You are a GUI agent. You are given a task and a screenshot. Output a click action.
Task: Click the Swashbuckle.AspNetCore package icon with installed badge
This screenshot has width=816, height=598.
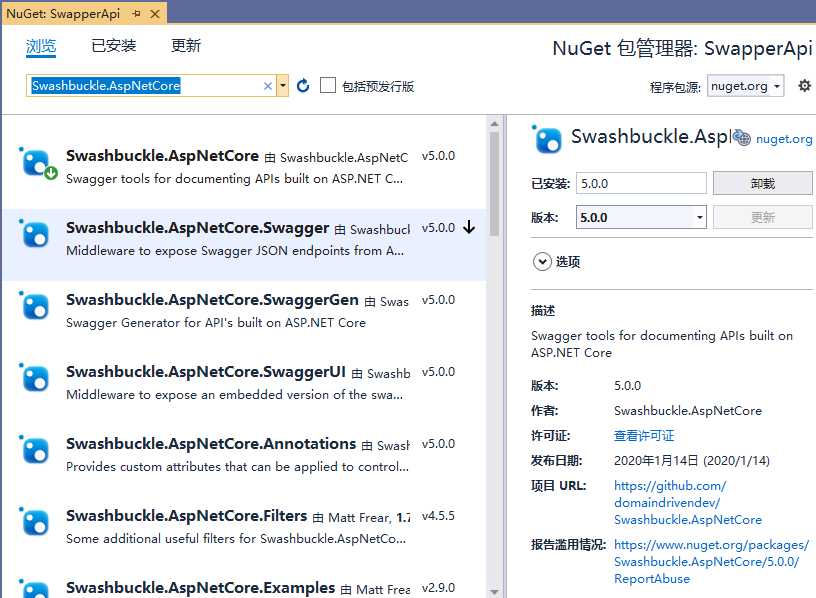coord(37,164)
